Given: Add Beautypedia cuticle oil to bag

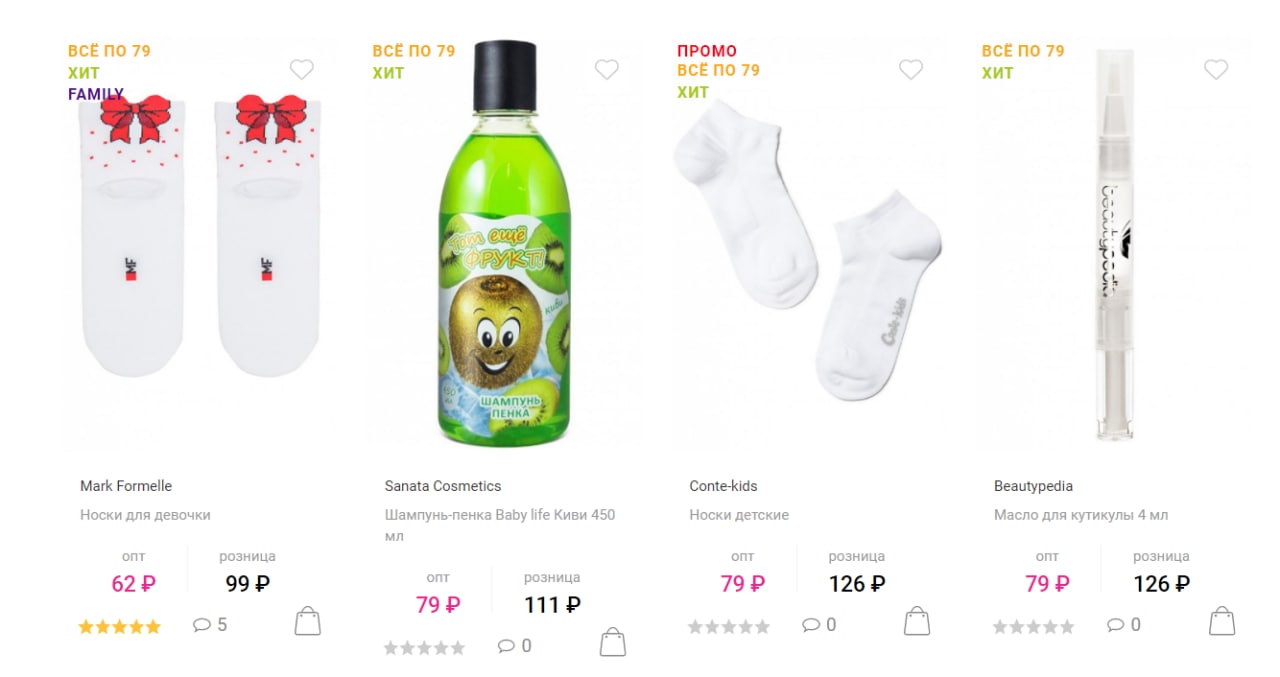Looking at the screenshot, I should pos(1222,621).
